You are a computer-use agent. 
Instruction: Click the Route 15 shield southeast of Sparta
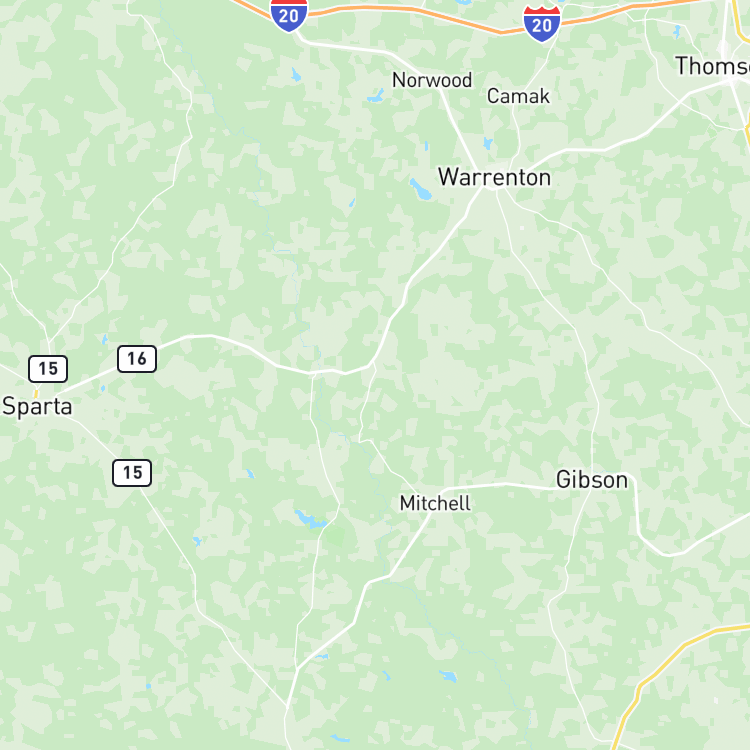pyautogui.click(x=132, y=473)
